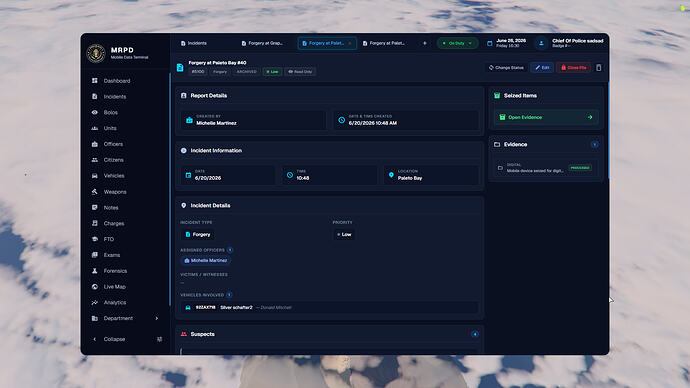
Task: Click the delete trash icon near Close File
Action: pos(598,68)
